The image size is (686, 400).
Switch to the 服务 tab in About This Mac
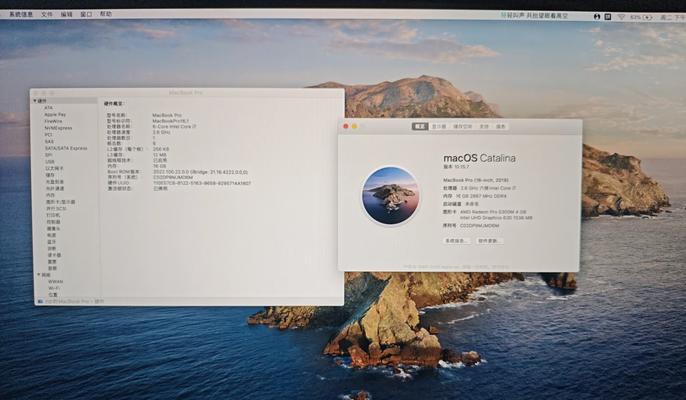point(500,126)
